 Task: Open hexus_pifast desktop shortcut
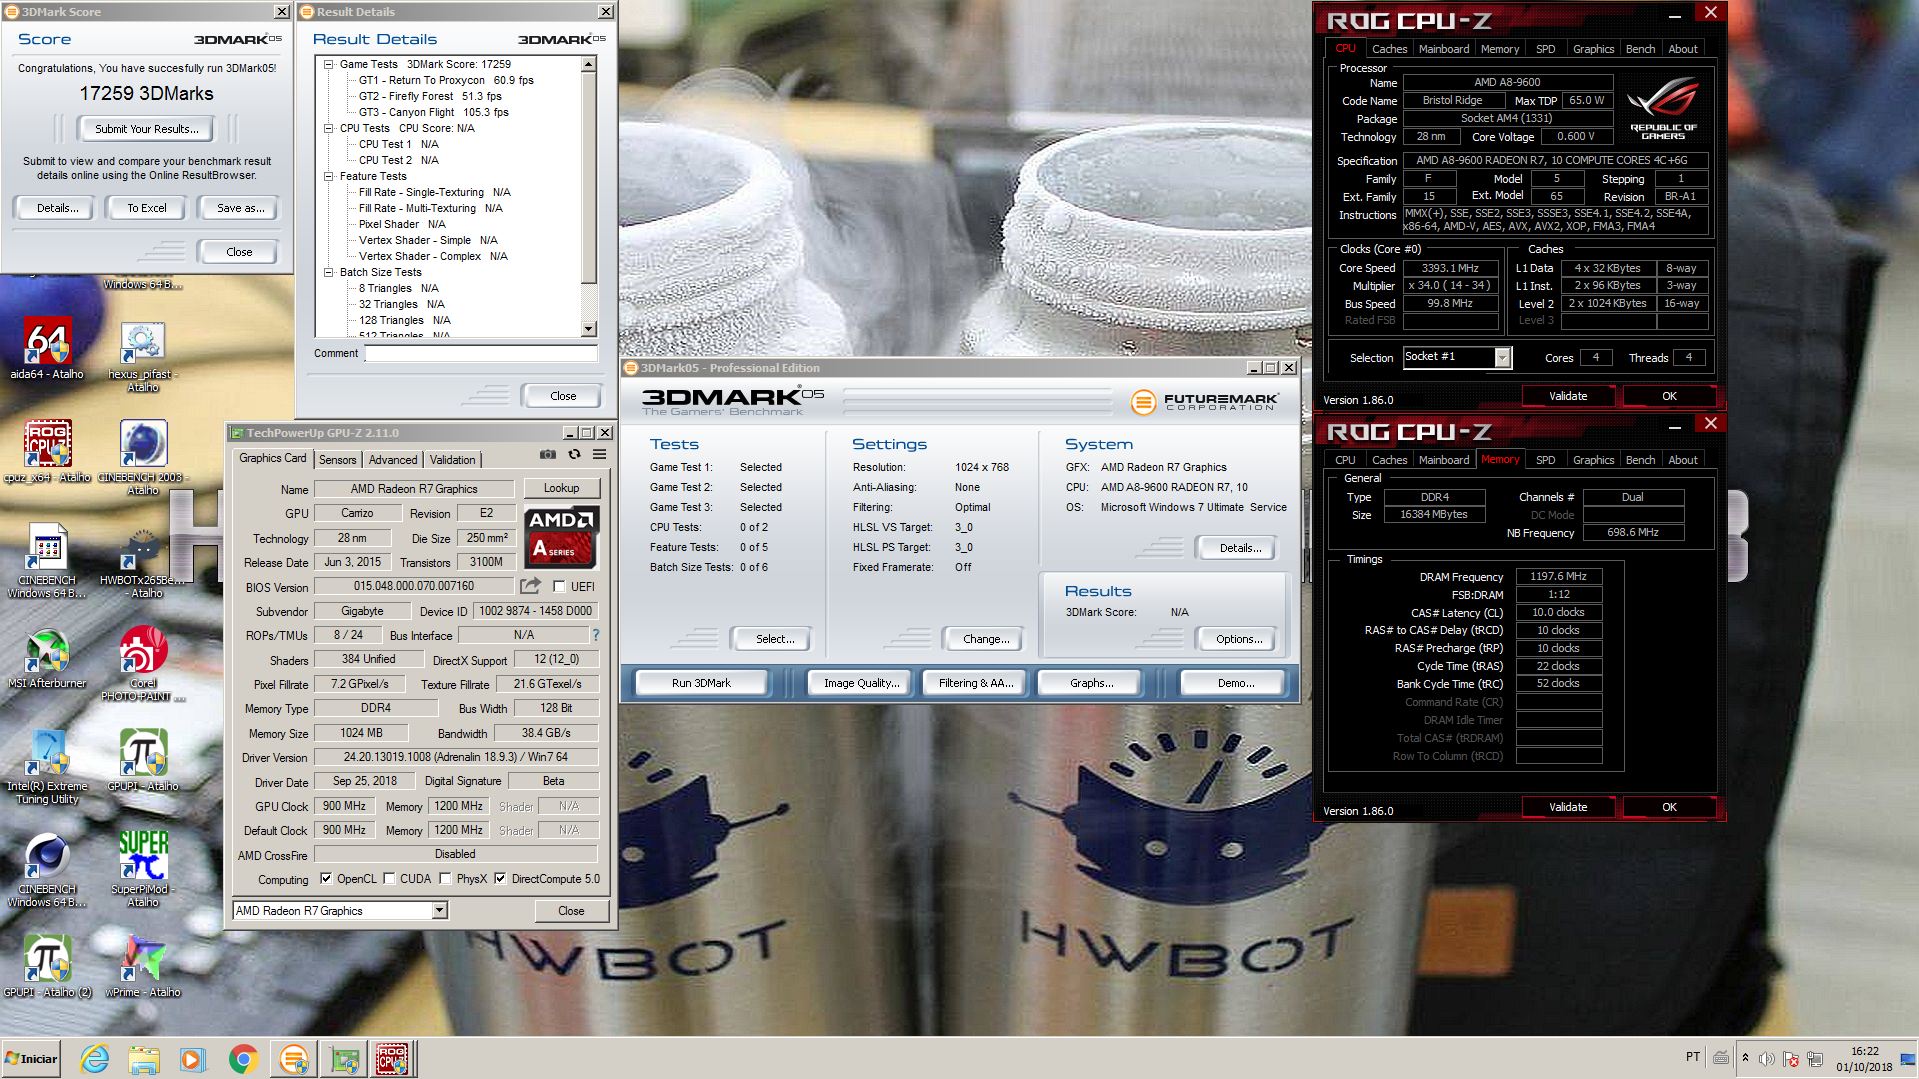[x=143, y=355]
